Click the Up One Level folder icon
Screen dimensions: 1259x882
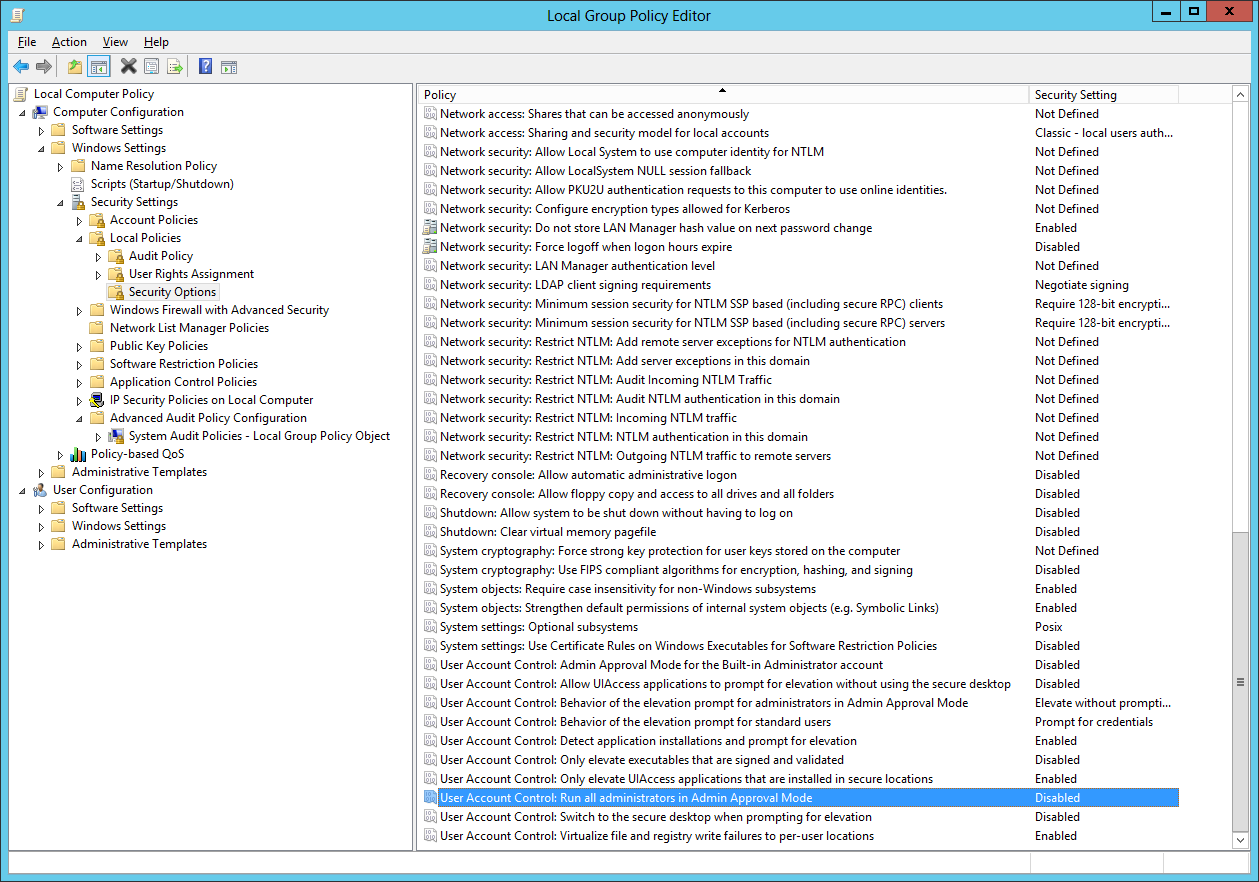point(74,67)
